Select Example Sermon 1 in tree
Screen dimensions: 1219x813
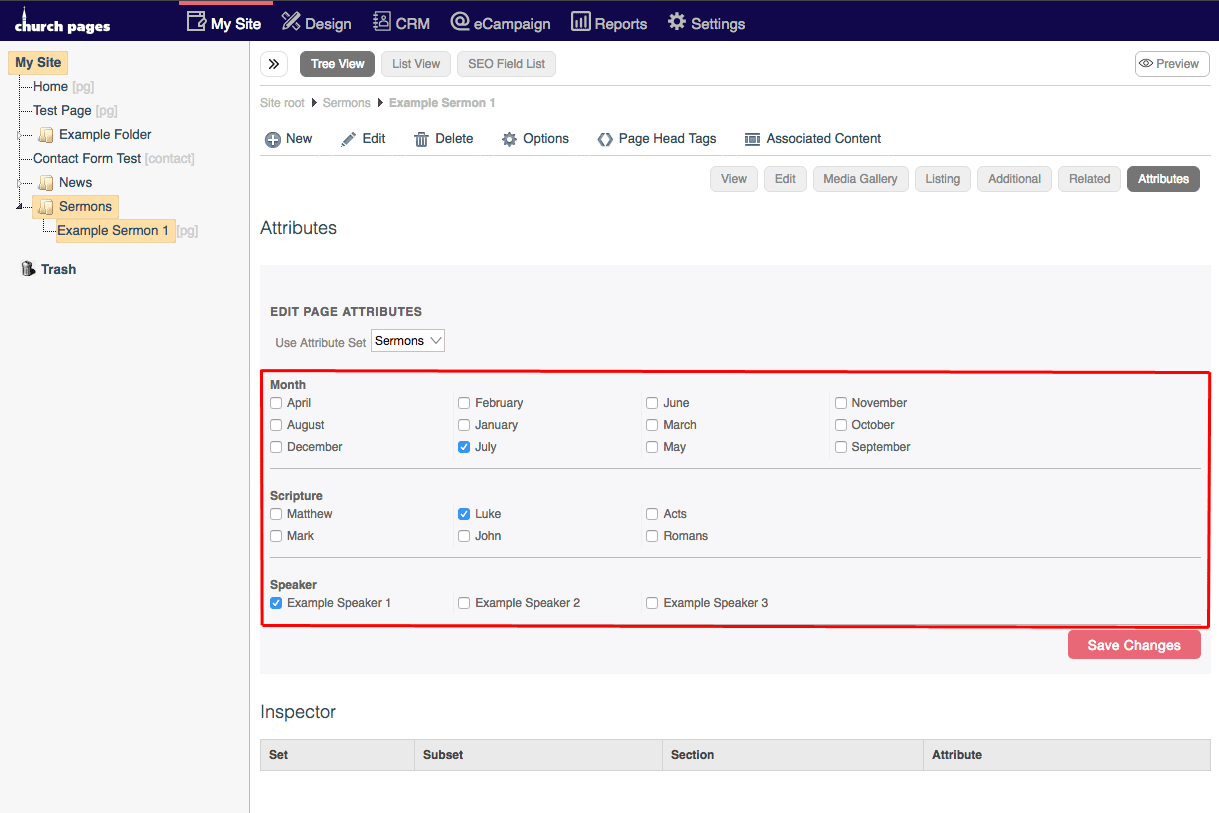click(x=113, y=231)
